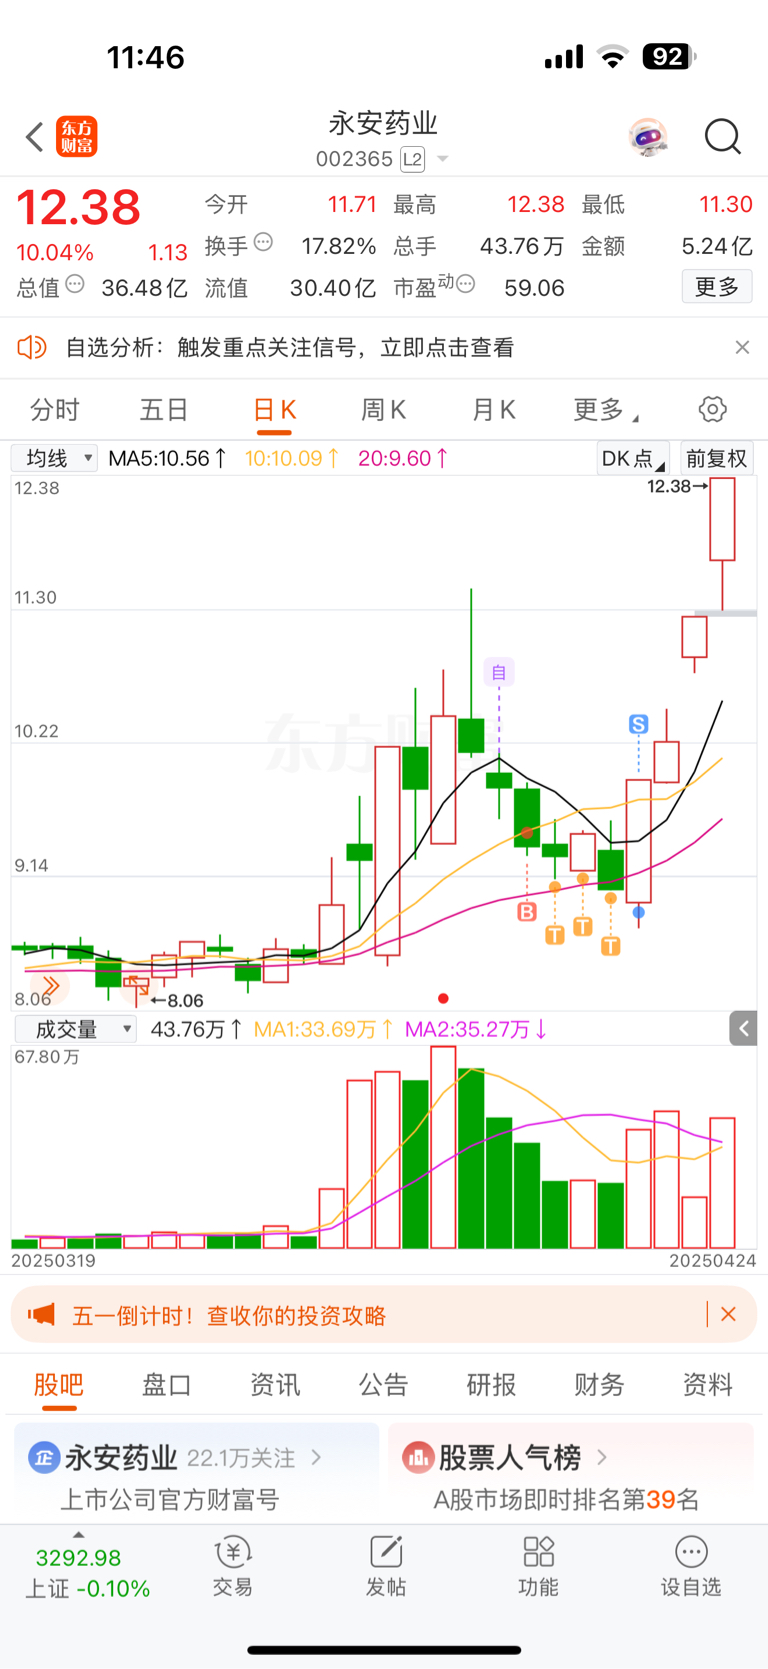
Task: Tap the 8.06 low price label
Action: [177, 1001]
